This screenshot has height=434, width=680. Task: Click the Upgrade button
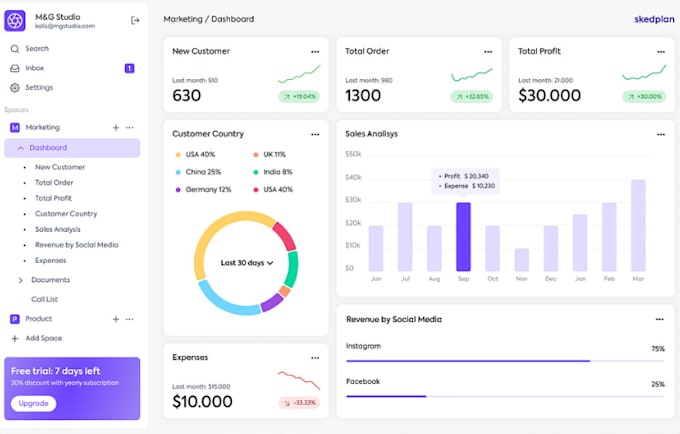33,403
